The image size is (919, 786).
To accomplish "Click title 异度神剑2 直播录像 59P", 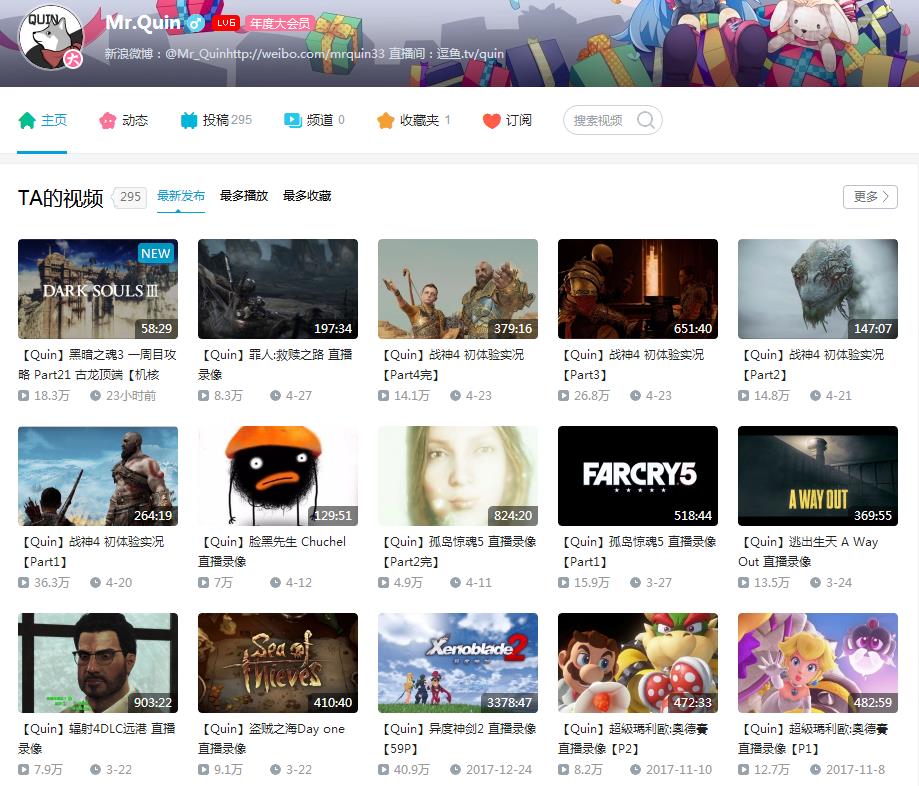I will coord(457,739).
